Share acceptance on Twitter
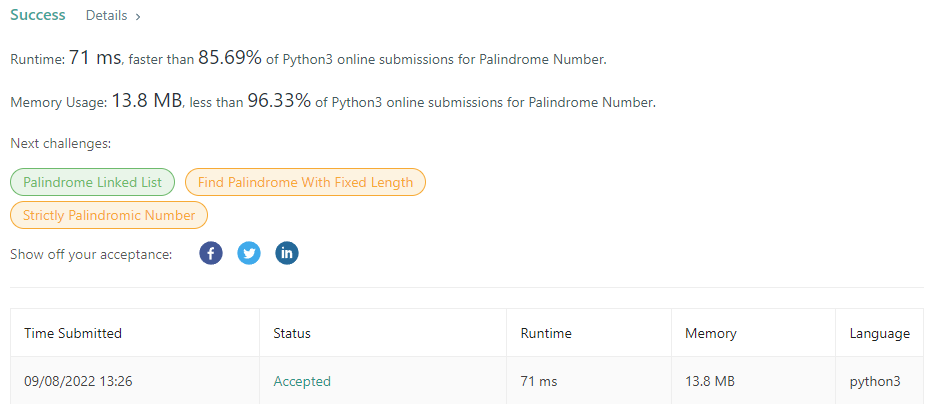The height and width of the screenshot is (404, 925). [x=249, y=253]
